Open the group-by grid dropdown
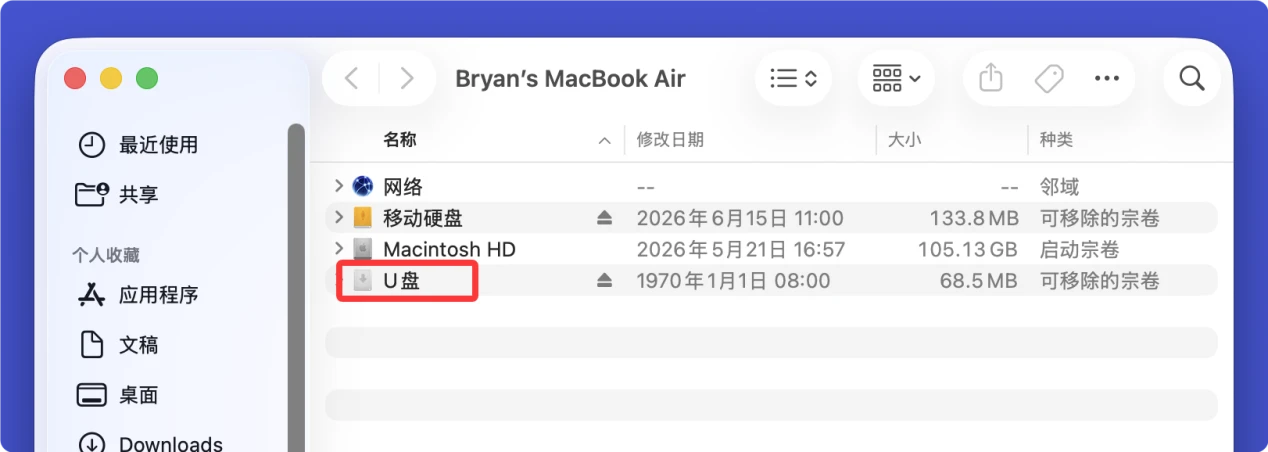The image size is (1268, 452). point(896,78)
